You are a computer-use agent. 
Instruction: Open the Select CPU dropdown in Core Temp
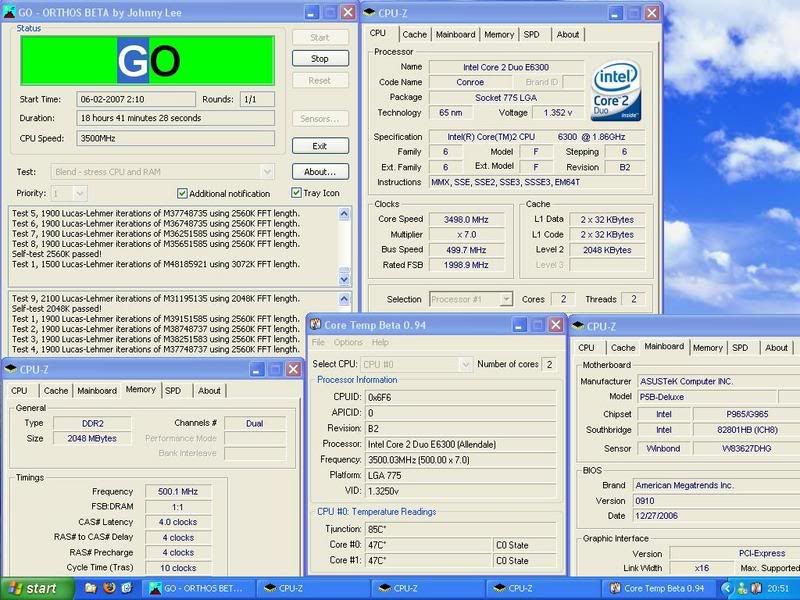coord(465,364)
